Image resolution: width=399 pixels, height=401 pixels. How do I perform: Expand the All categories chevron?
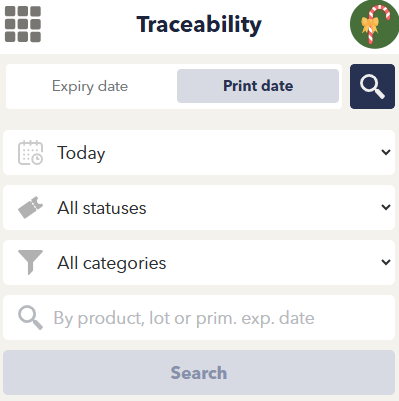tap(386, 262)
